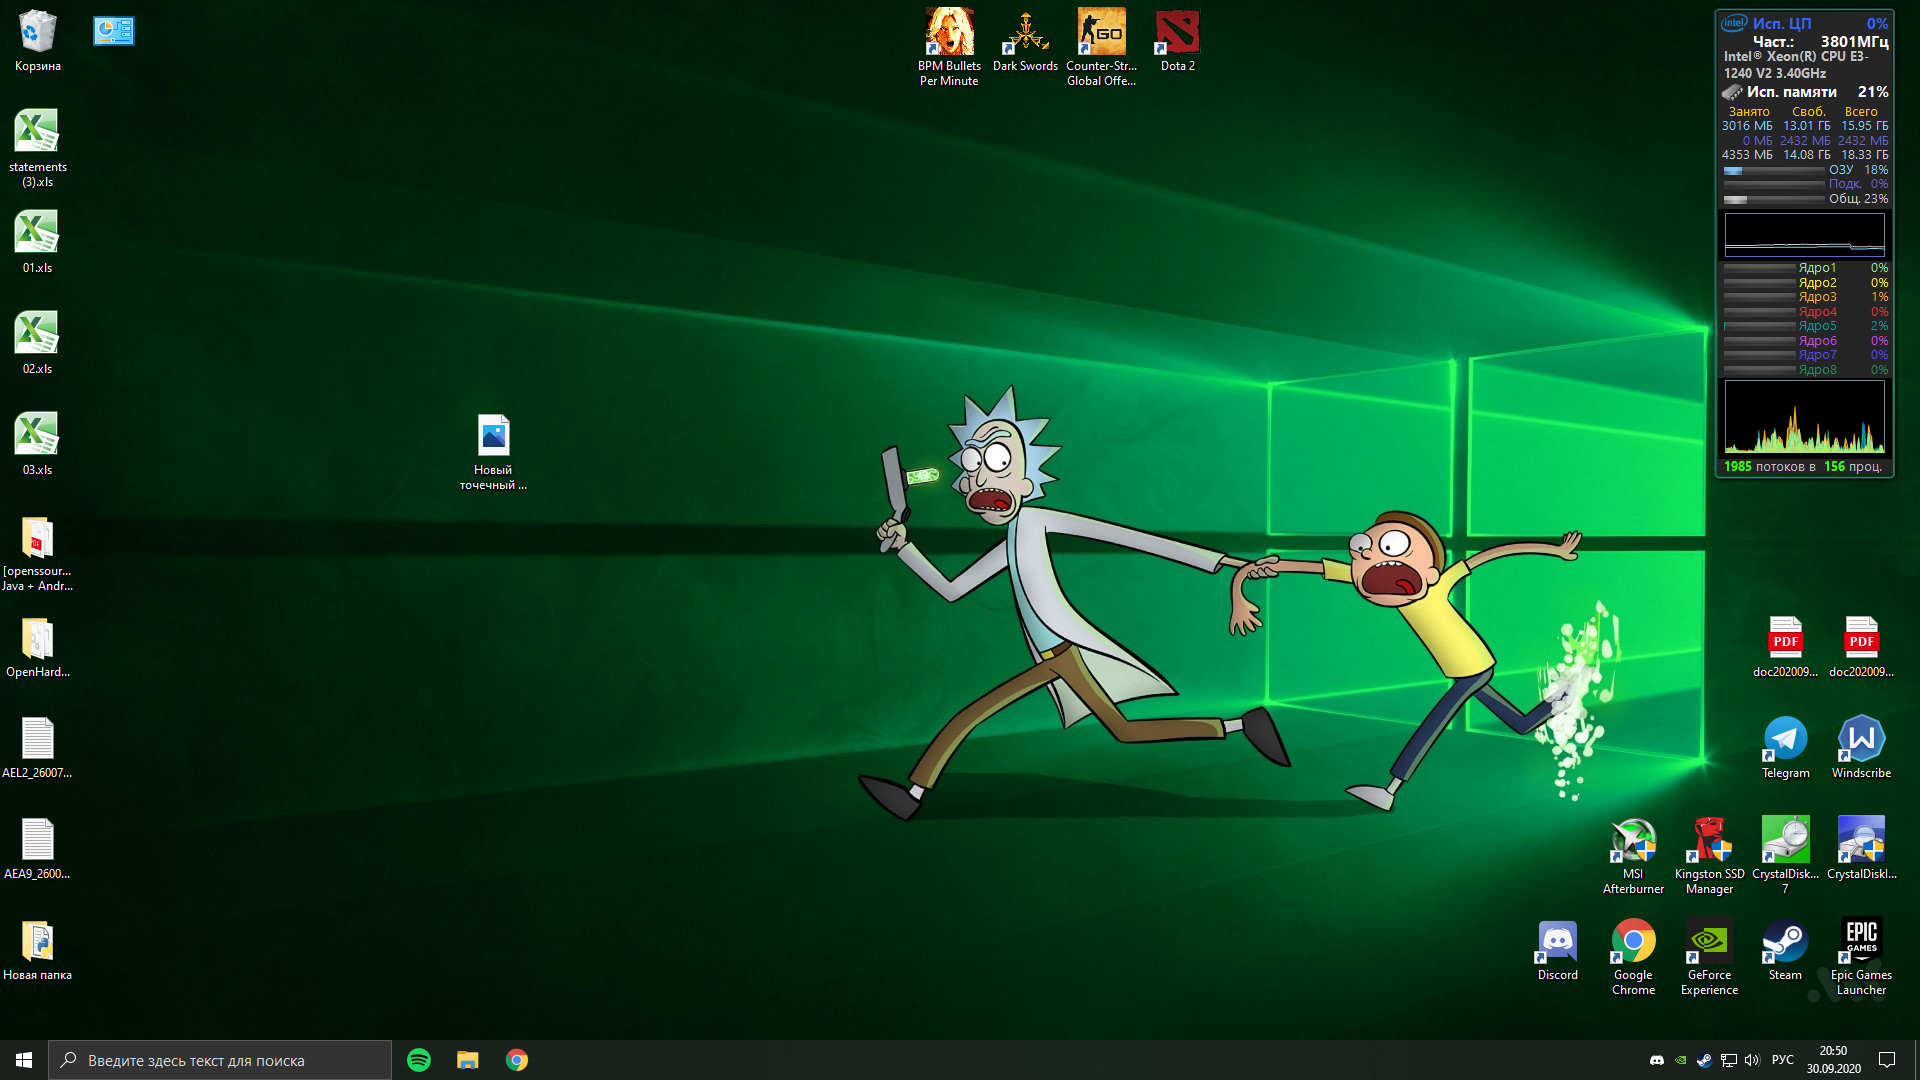The width and height of the screenshot is (1920, 1080).
Task: Select the Dota 2 desktop shortcut
Action: tap(1177, 41)
